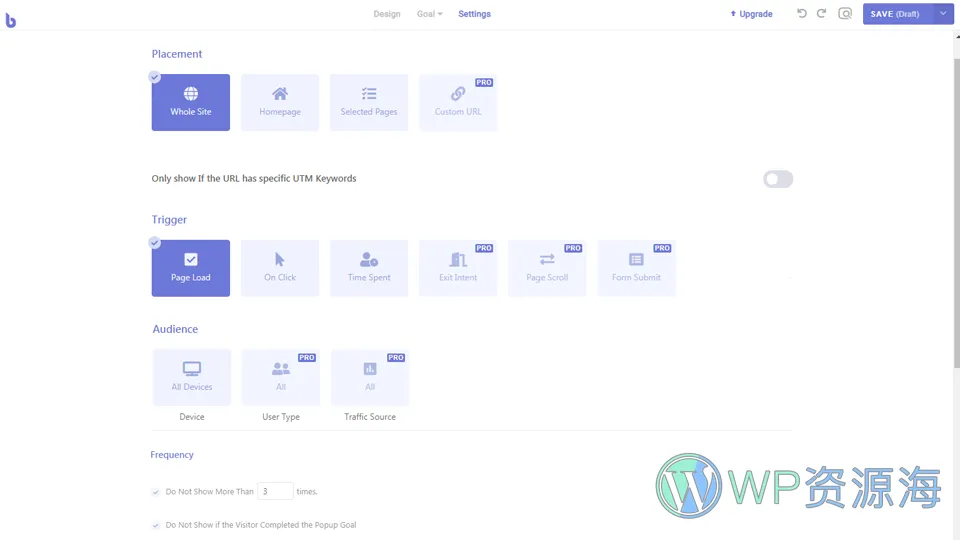Enable the UTM Keywords toggle switch
This screenshot has height=540, width=960.
(777, 179)
